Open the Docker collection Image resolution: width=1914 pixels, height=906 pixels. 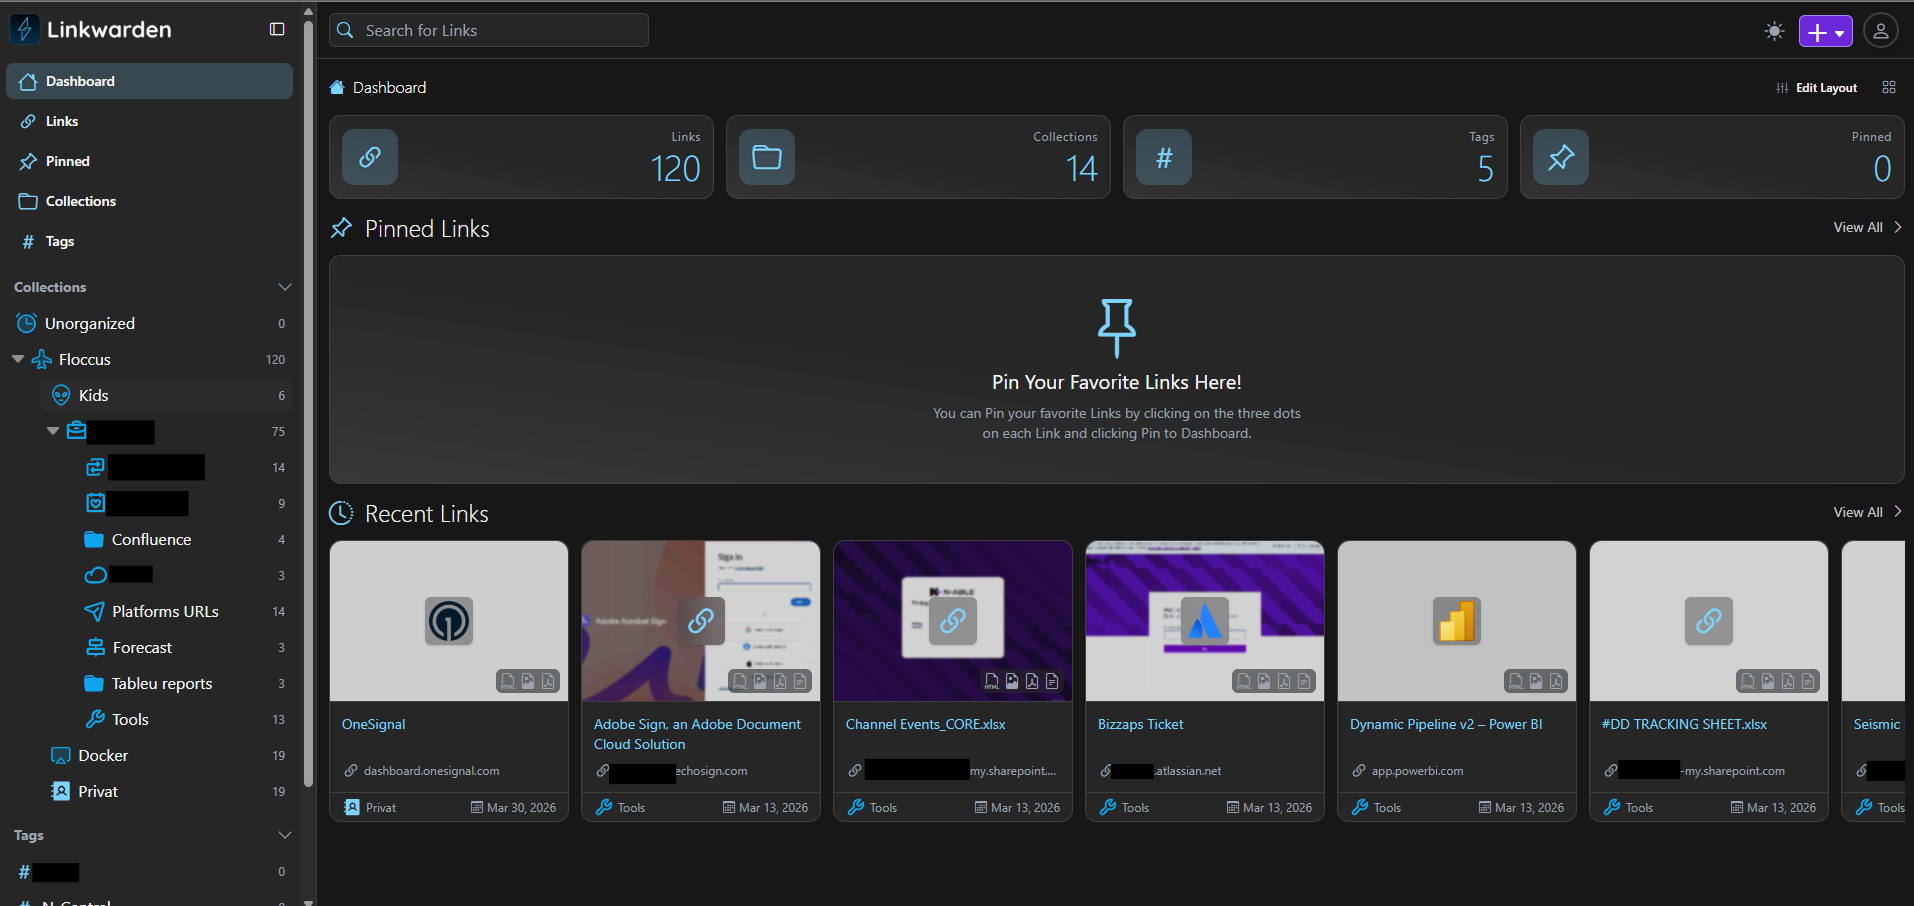tap(167, 755)
